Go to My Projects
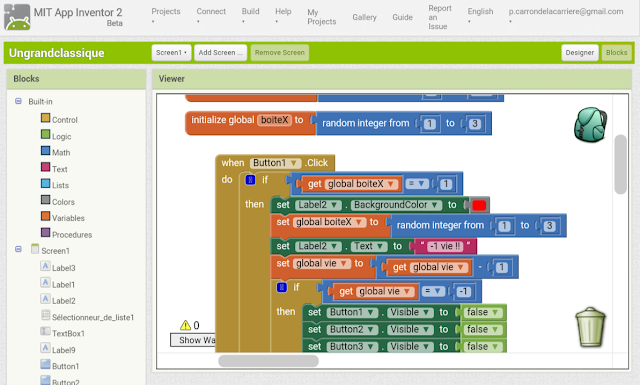This screenshot has width=640, height=385. tap(322, 17)
